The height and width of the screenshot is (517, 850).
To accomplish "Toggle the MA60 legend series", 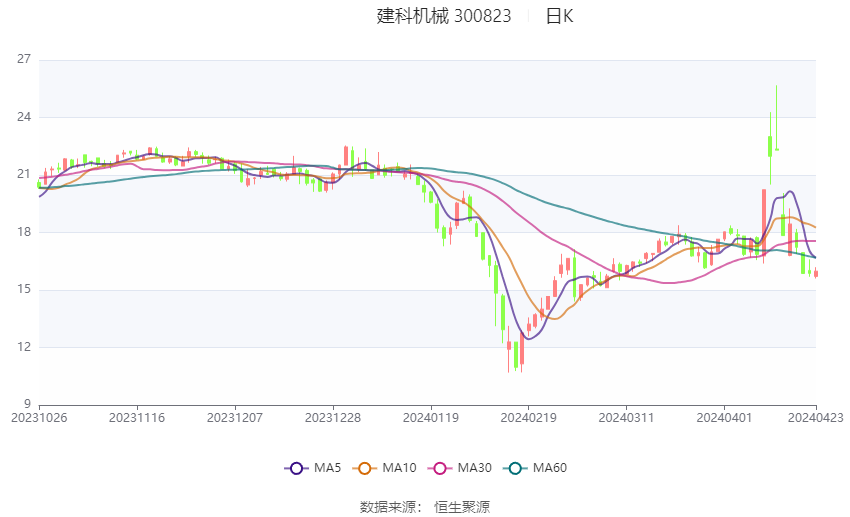I will pyautogui.click(x=535, y=468).
